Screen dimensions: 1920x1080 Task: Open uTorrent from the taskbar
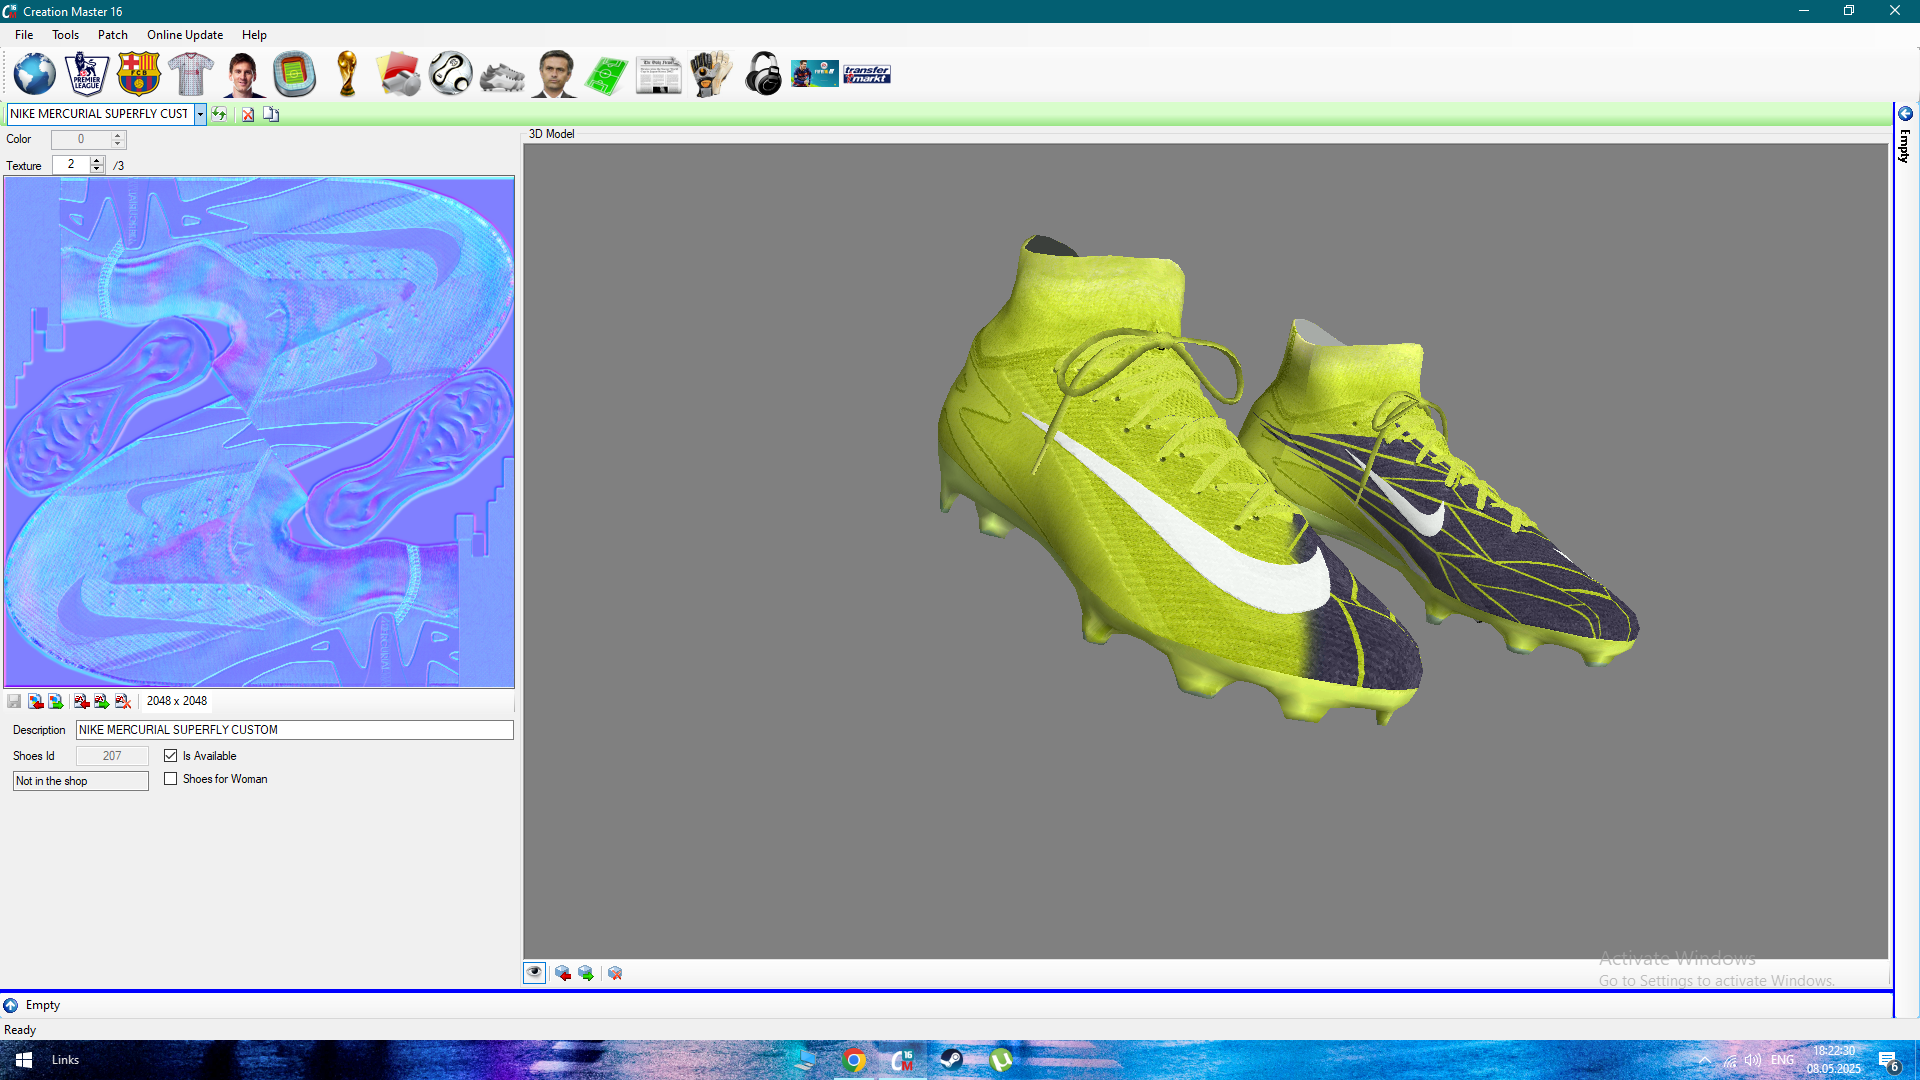[x=1000, y=1060]
